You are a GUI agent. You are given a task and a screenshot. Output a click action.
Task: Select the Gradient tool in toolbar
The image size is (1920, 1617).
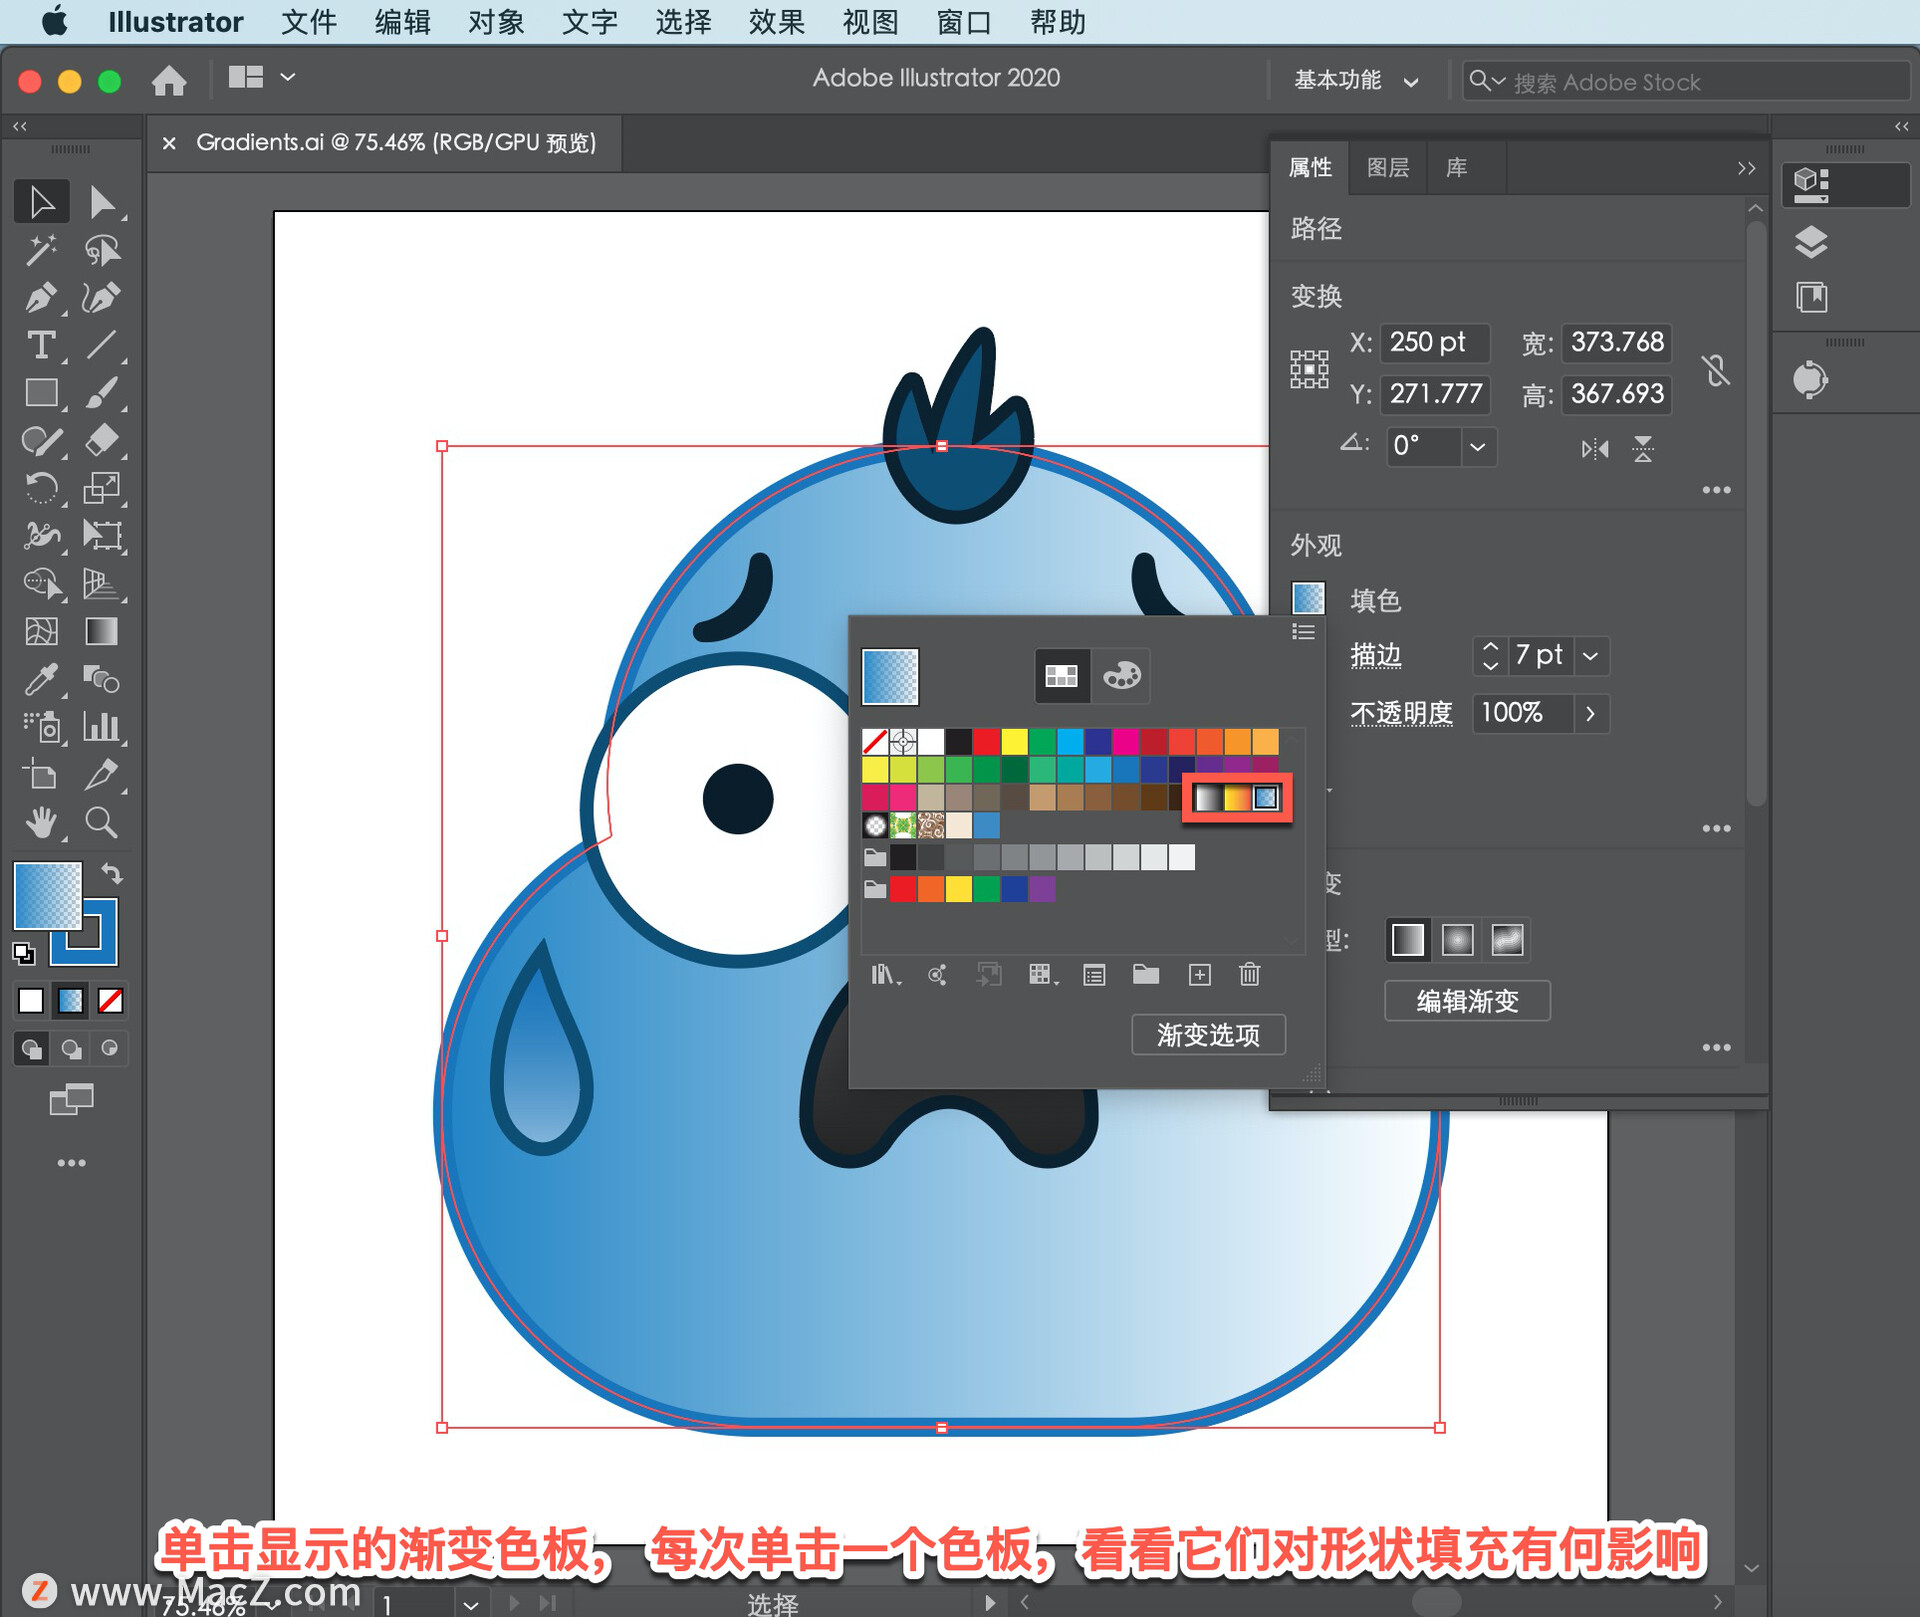[101, 631]
